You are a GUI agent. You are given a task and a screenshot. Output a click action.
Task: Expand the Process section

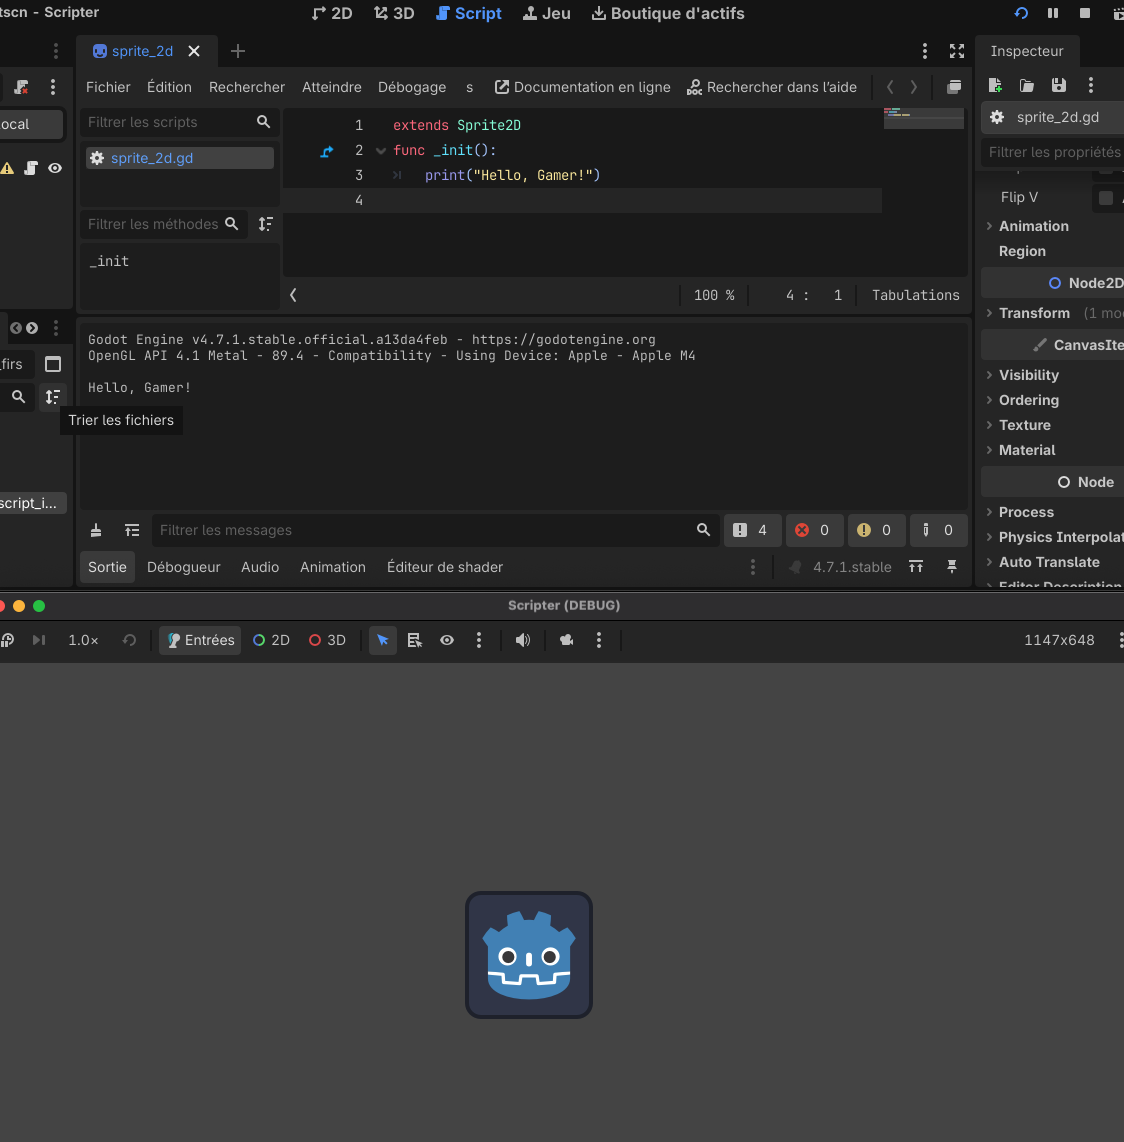click(x=1026, y=512)
